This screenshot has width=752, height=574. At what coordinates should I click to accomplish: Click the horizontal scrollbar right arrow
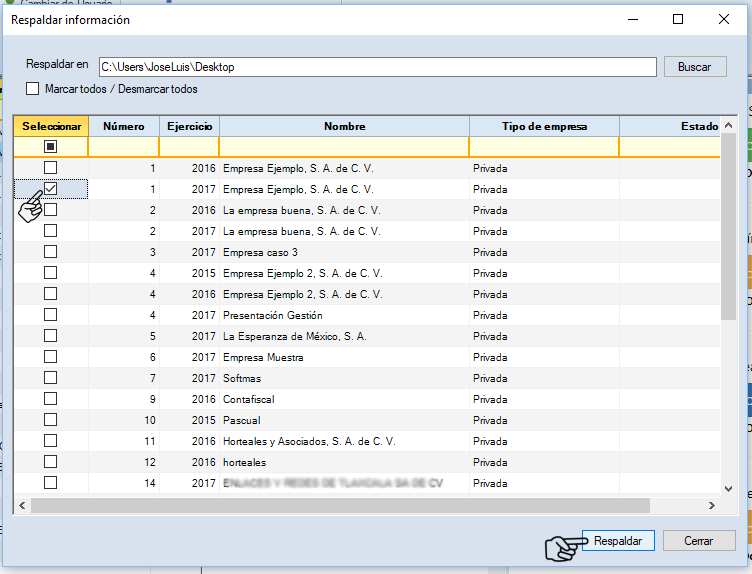pyautogui.click(x=711, y=506)
